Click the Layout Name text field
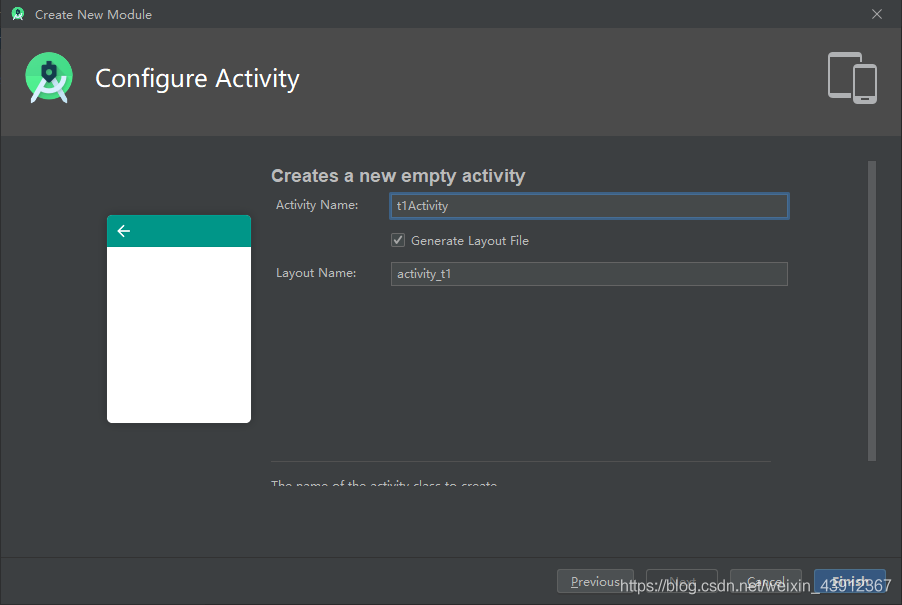Viewport: 902px width, 605px height. click(x=589, y=274)
